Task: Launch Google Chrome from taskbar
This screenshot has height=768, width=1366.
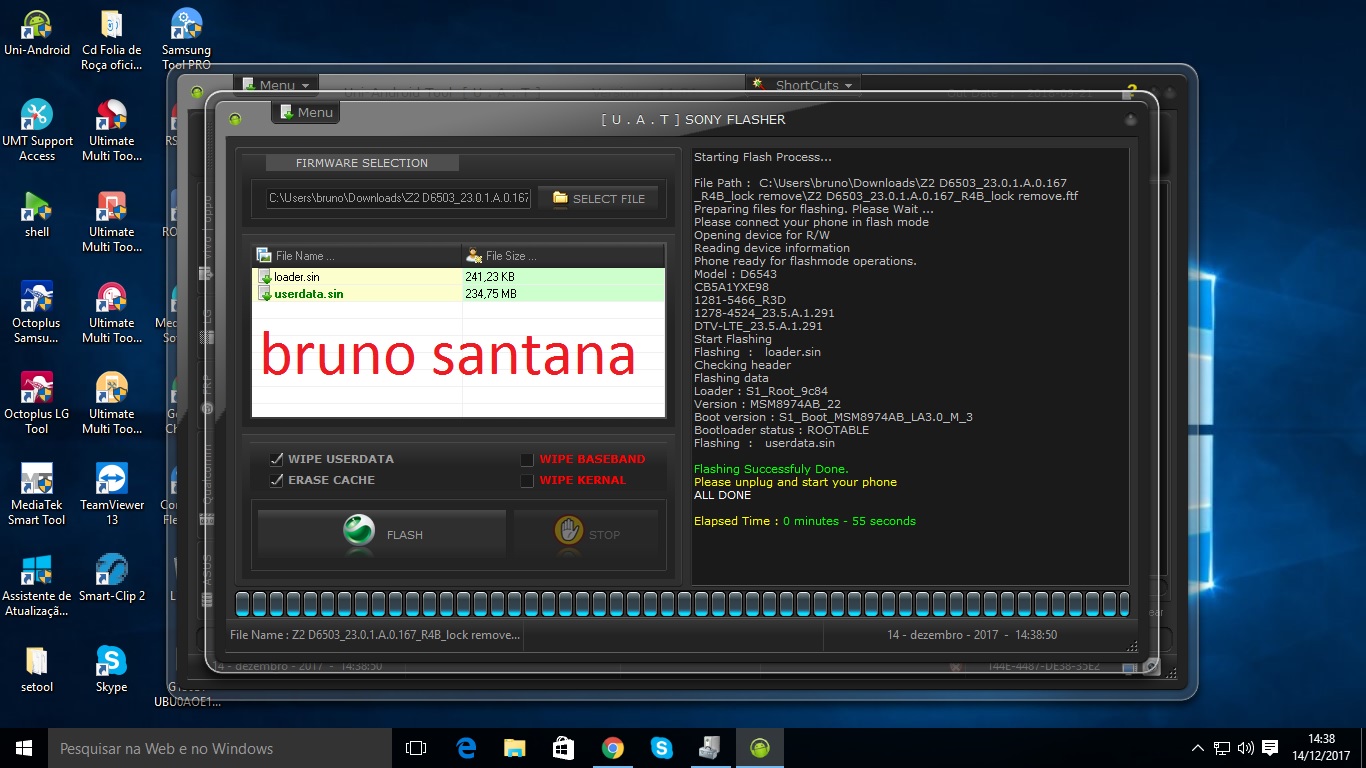Action: click(x=612, y=748)
